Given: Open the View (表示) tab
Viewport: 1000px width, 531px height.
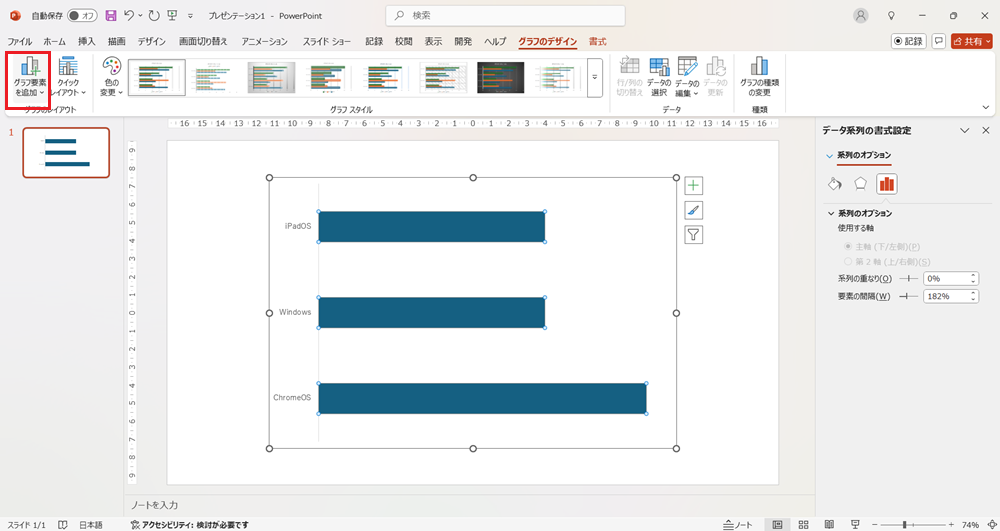Looking at the screenshot, I should coord(434,41).
